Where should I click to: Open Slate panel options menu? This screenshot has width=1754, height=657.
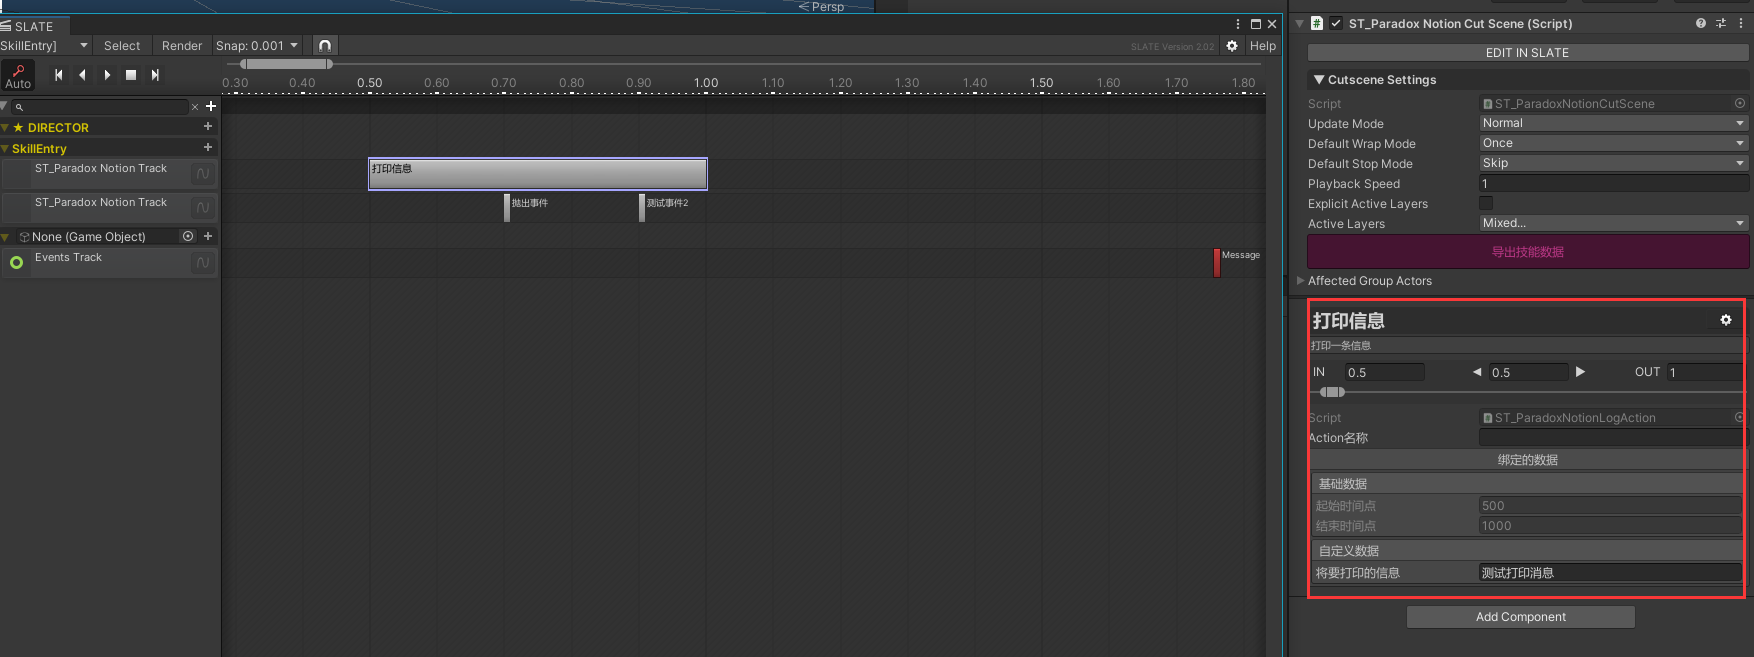click(1238, 24)
